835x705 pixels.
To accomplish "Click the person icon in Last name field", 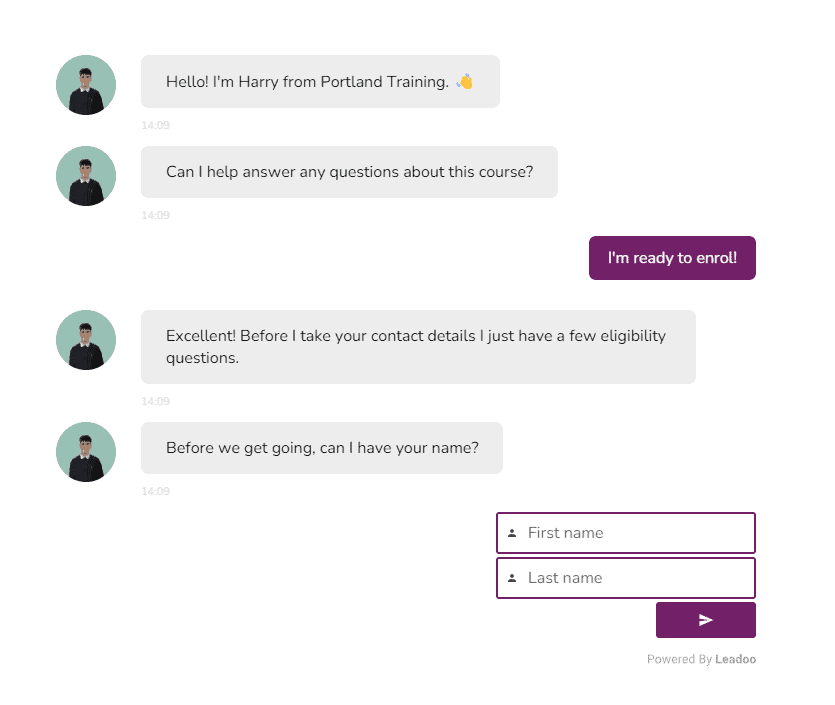I will [512, 578].
